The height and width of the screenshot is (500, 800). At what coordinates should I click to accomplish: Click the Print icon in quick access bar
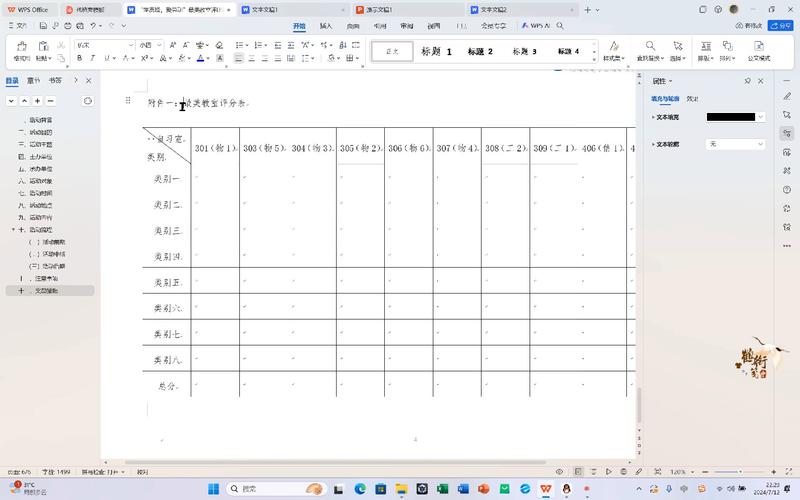[67, 26]
